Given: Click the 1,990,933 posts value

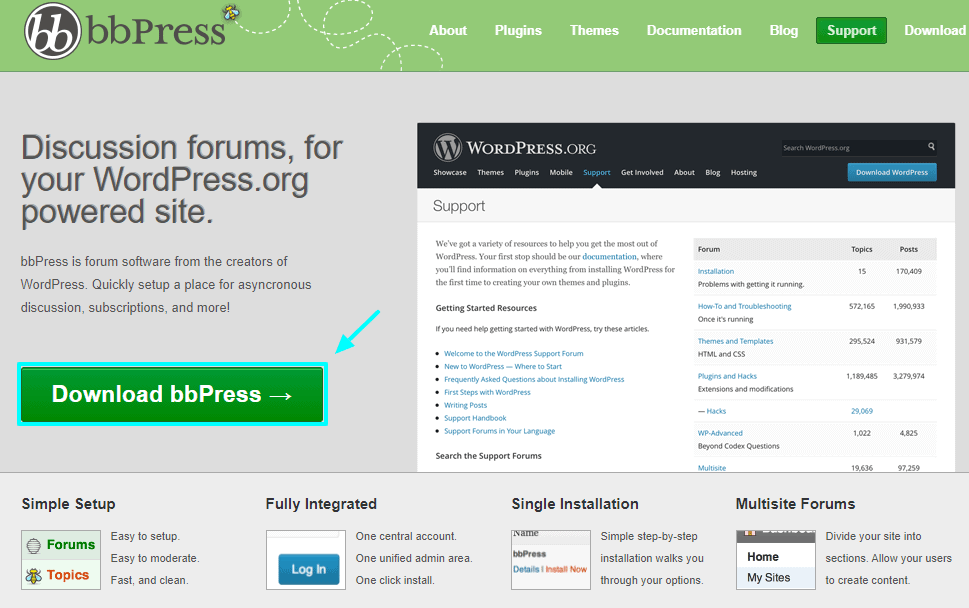Looking at the screenshot, I should [908, 306].
